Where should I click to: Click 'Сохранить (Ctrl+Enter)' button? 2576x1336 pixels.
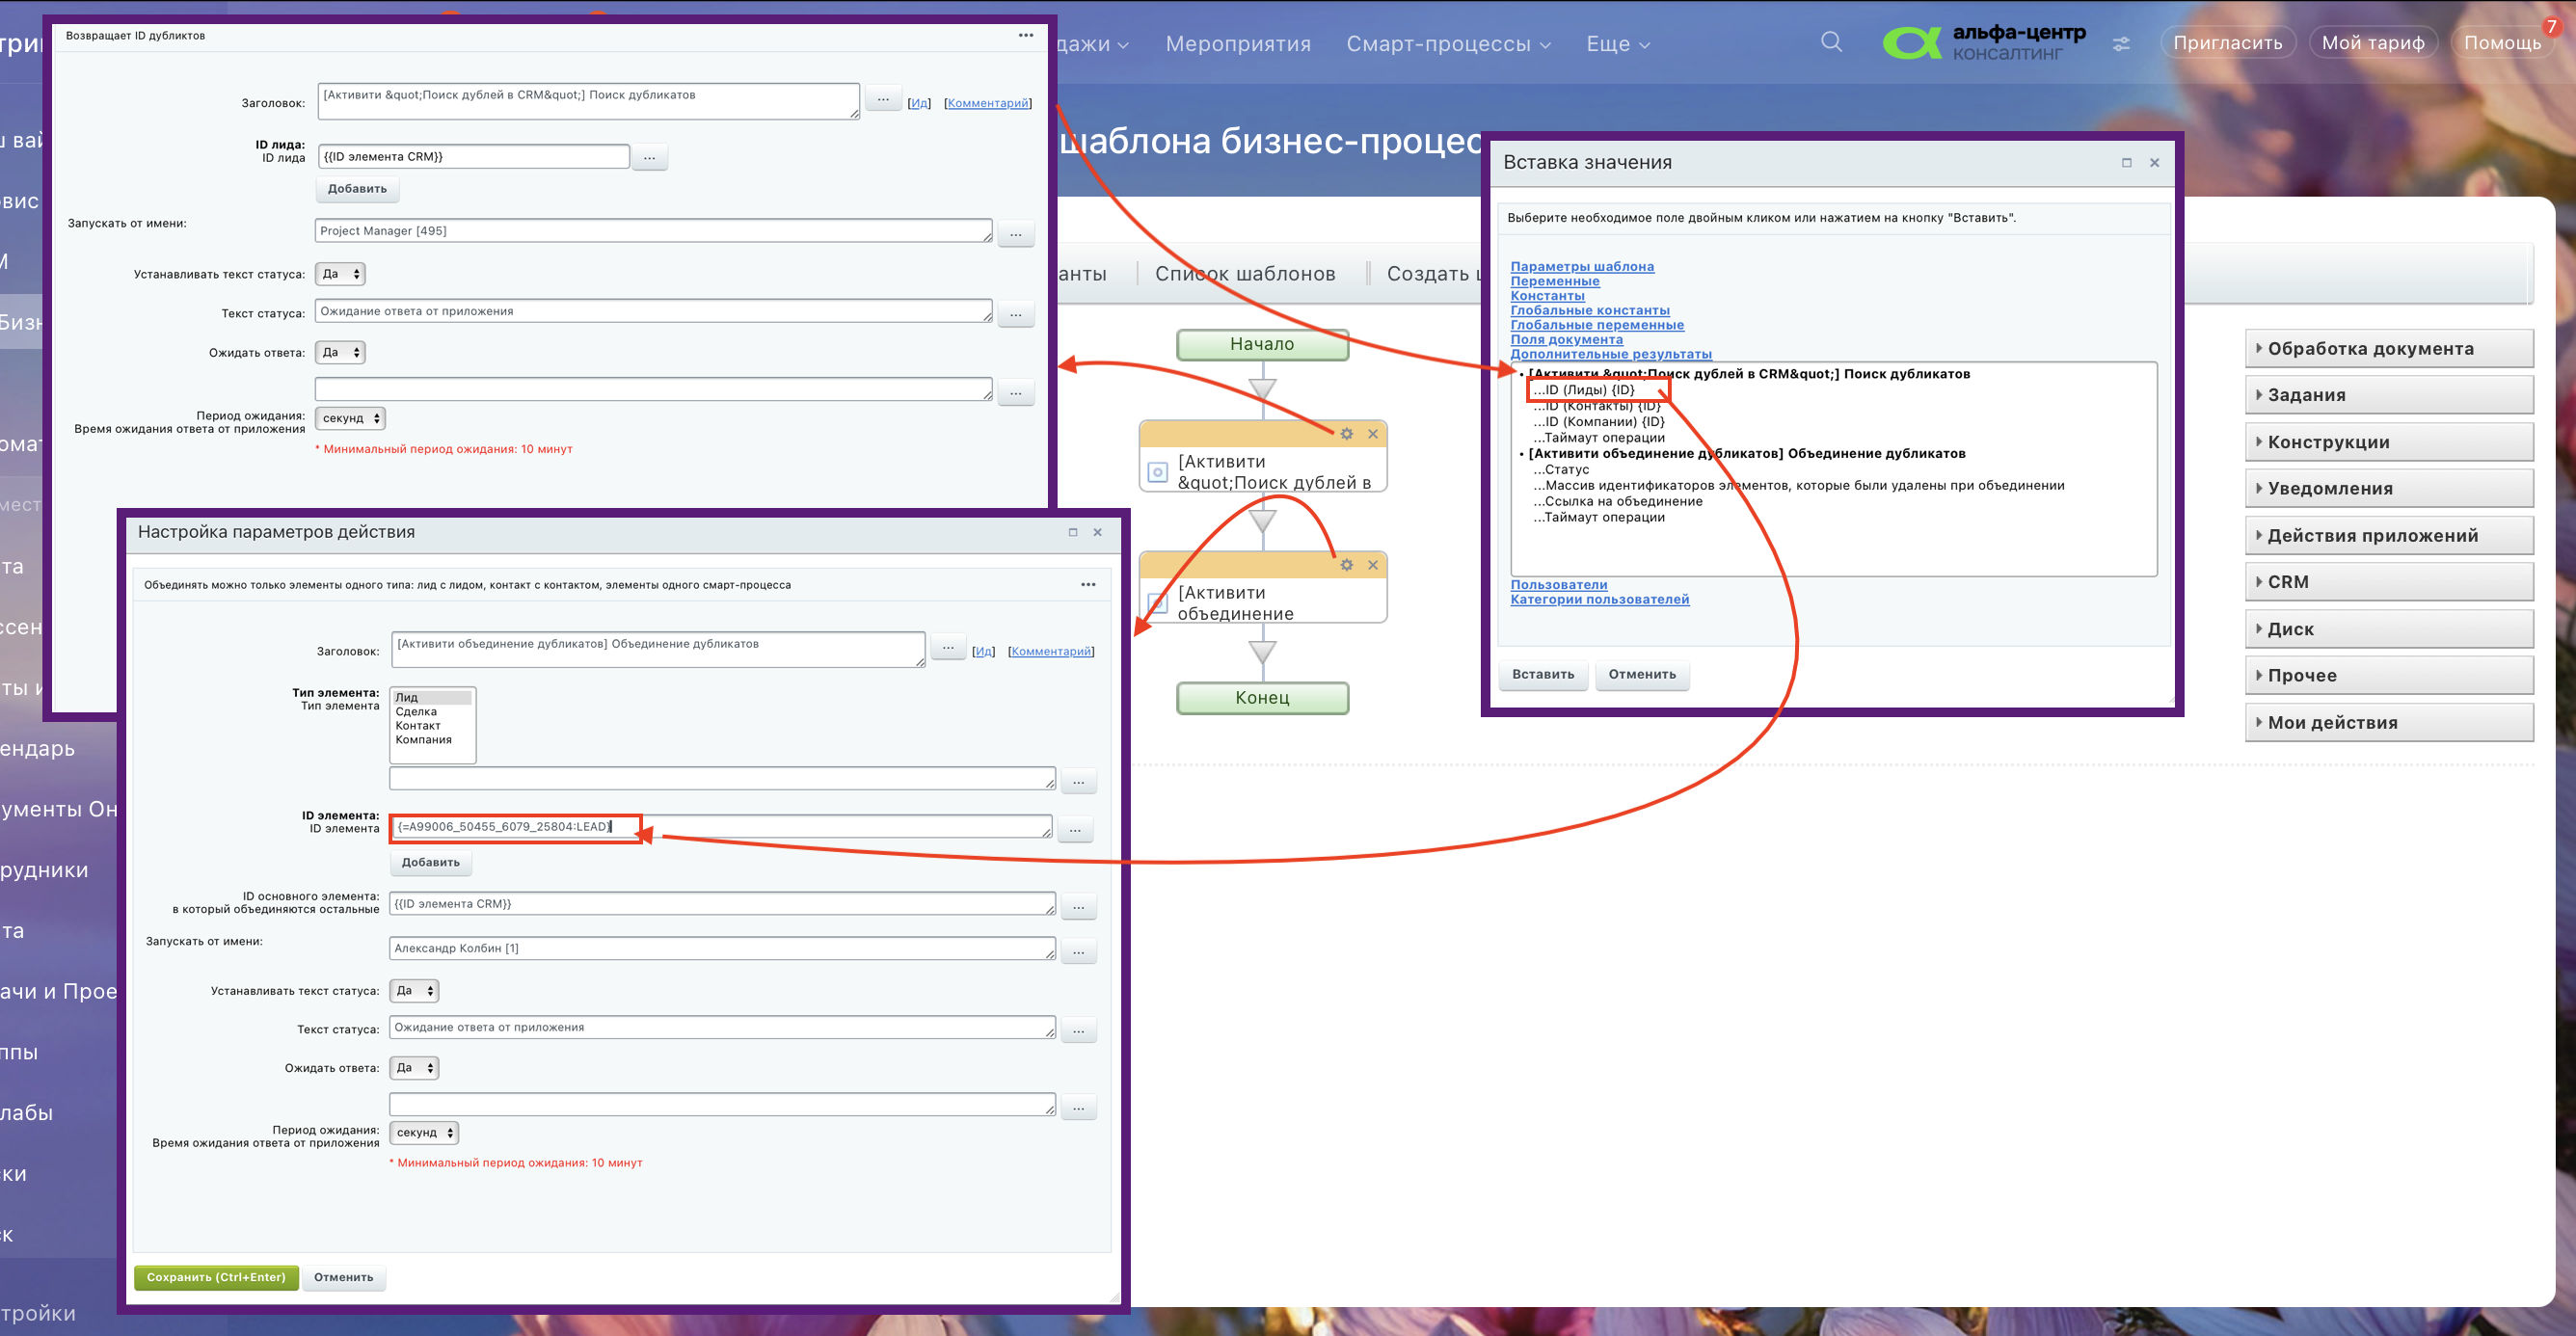click(216, 1277)
